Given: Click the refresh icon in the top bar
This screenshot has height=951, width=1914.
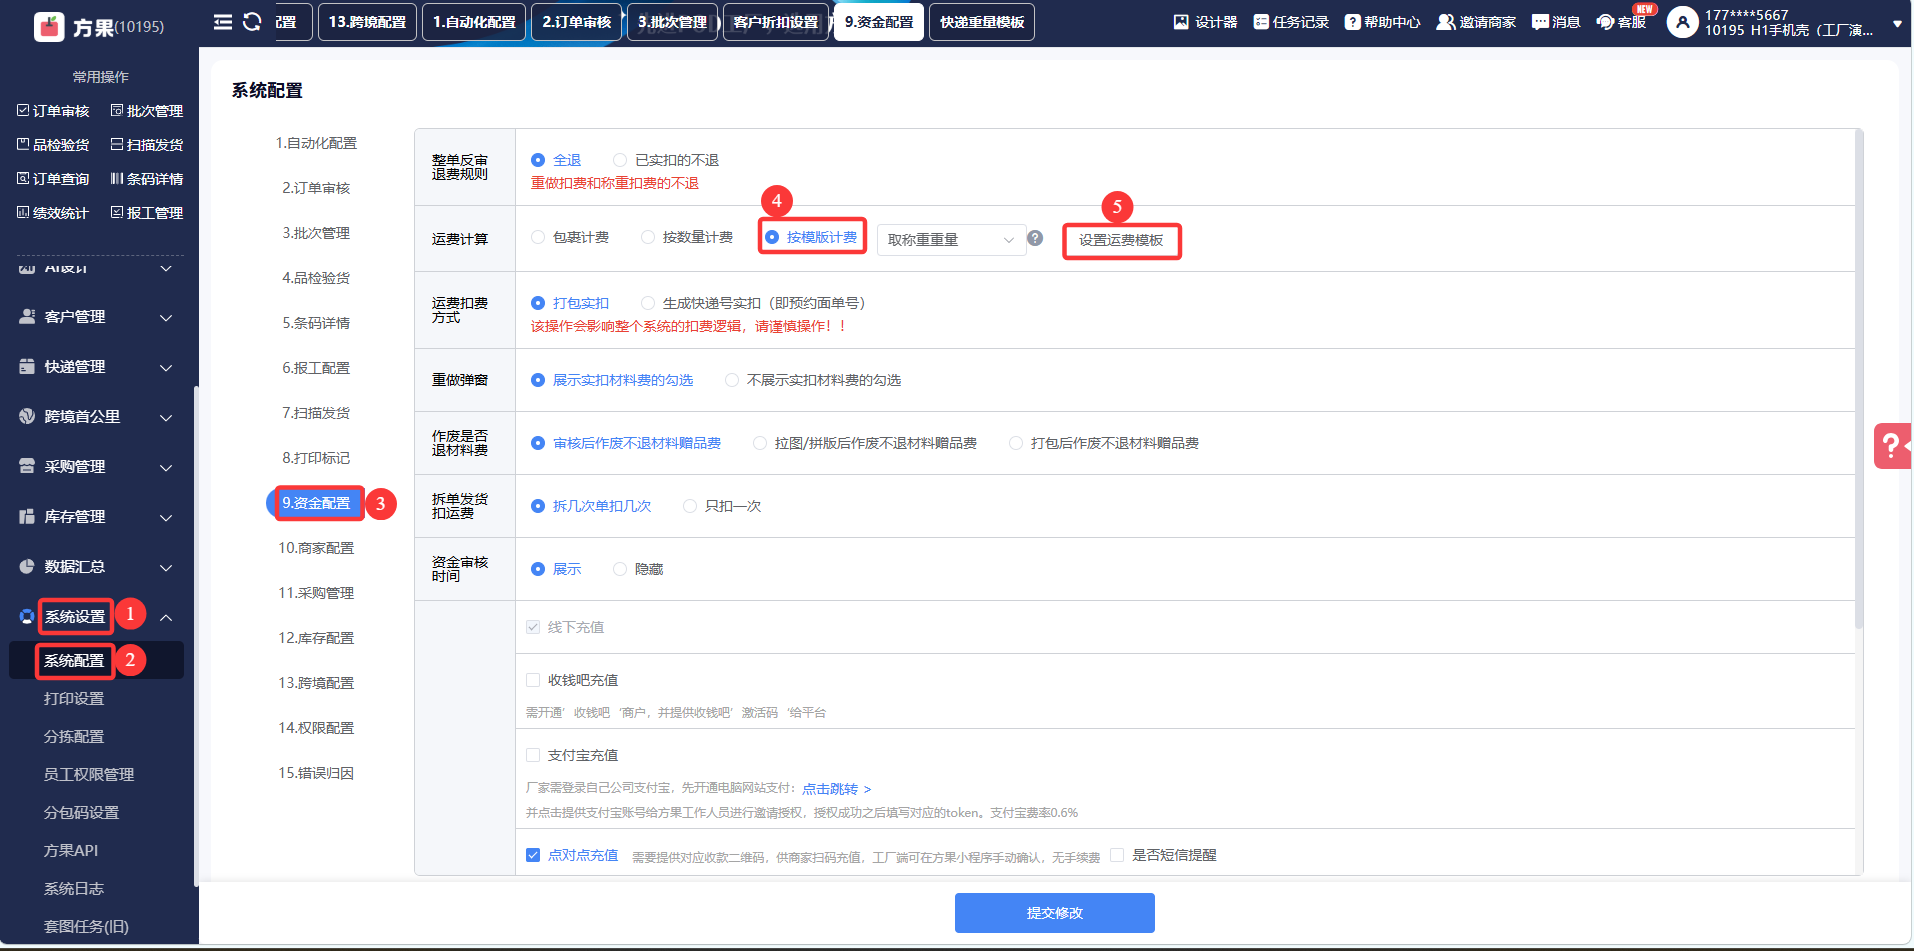Looking at the screenshot, I should click(252, 22).
